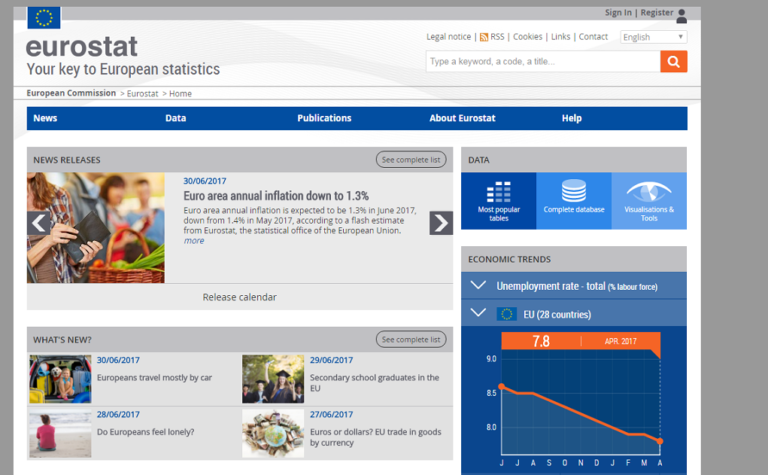Image resolution: width=768 pixels, height=475 pixels.
Task: Show next news release with right arrow
Action: 441,223
